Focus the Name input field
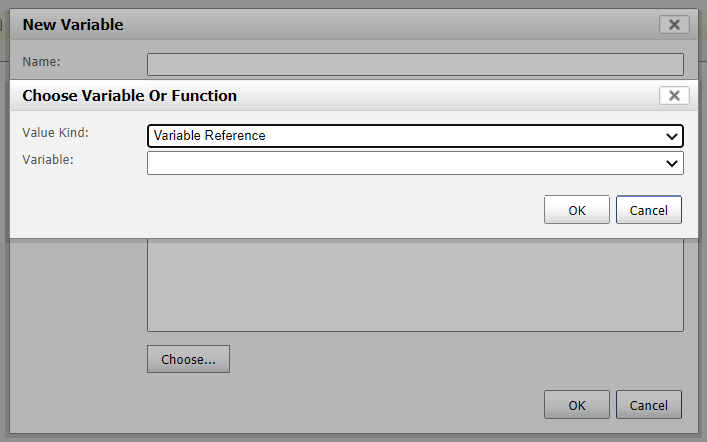707x442 pixels. tap(414, 65)
